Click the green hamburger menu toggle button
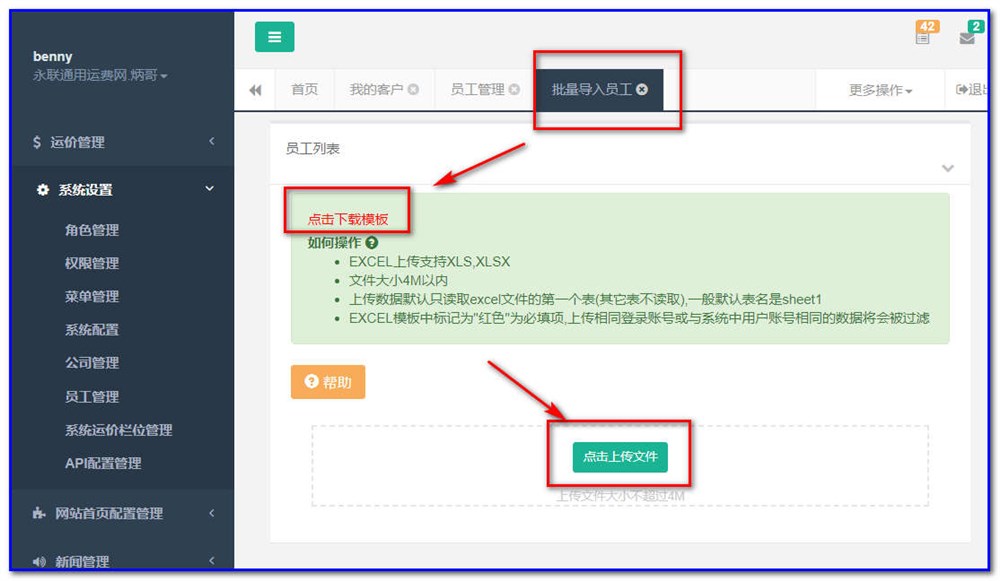The height and width of the screenshot is (581, 1000). click(274, 37)
